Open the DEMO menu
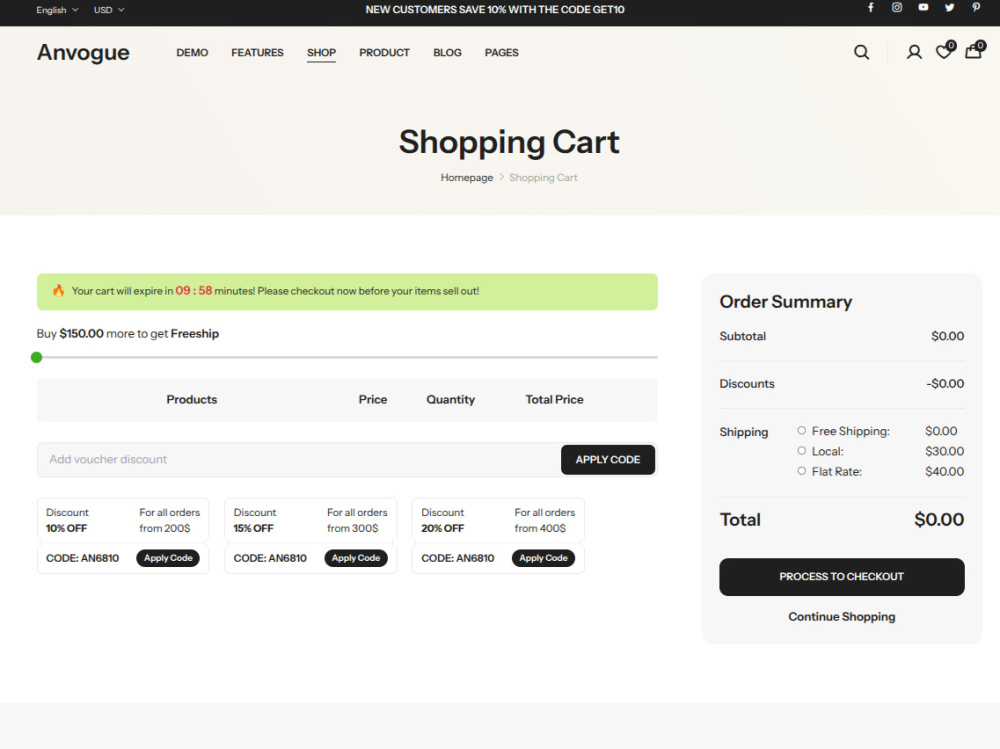Image resolution: width=1000 pixels, height=749 pixels. click(x=192, y=52)
